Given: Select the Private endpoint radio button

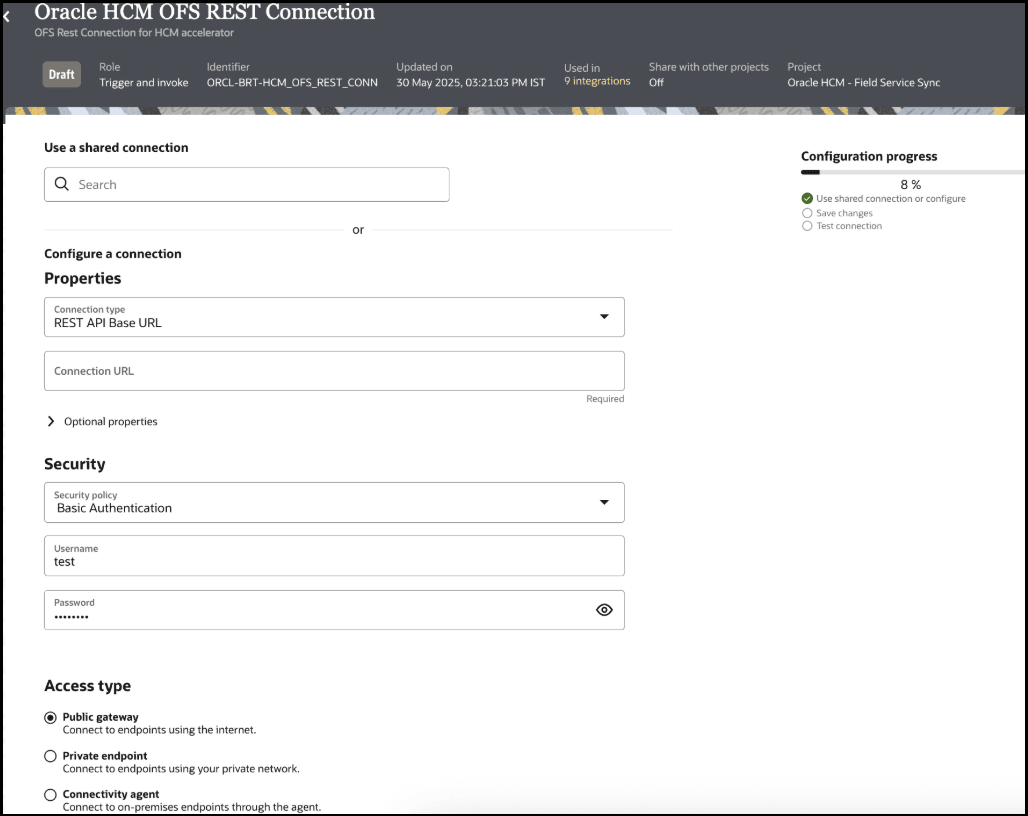Looking at the screenshot, I should coord(50,756).
